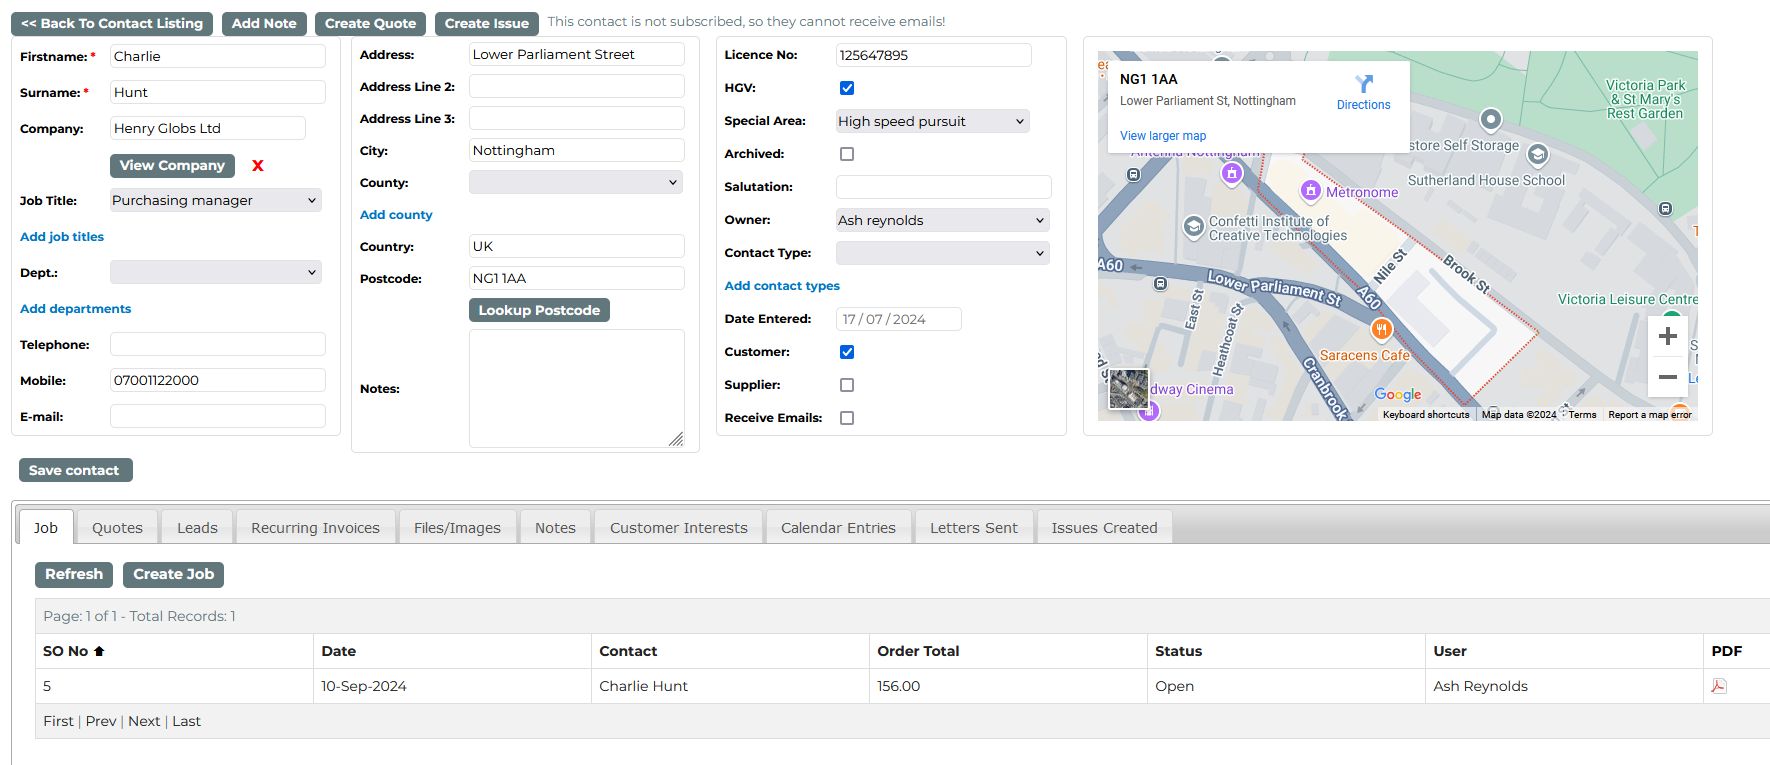1770x765 pixels.
Task: Switch to the Recurring Invoices tab
Action: [315, 527]
